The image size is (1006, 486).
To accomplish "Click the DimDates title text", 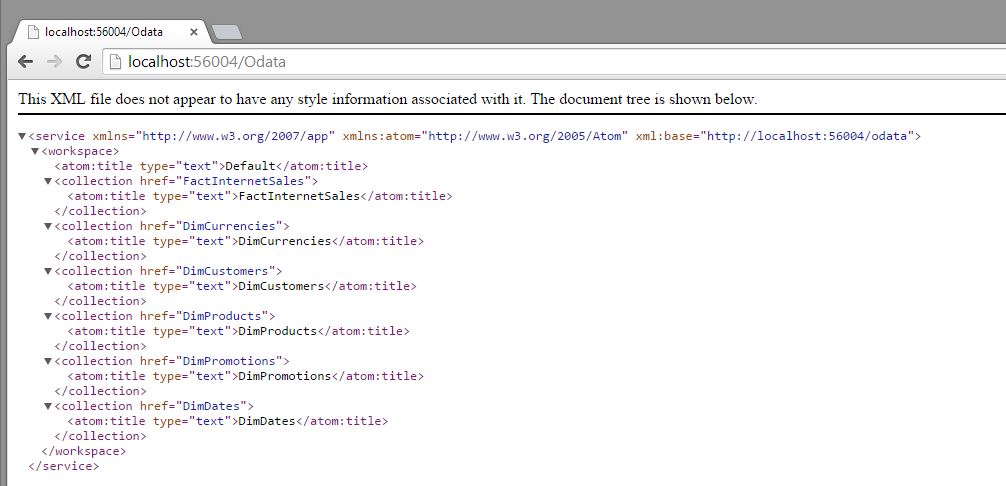I will (x=266, y=421).
